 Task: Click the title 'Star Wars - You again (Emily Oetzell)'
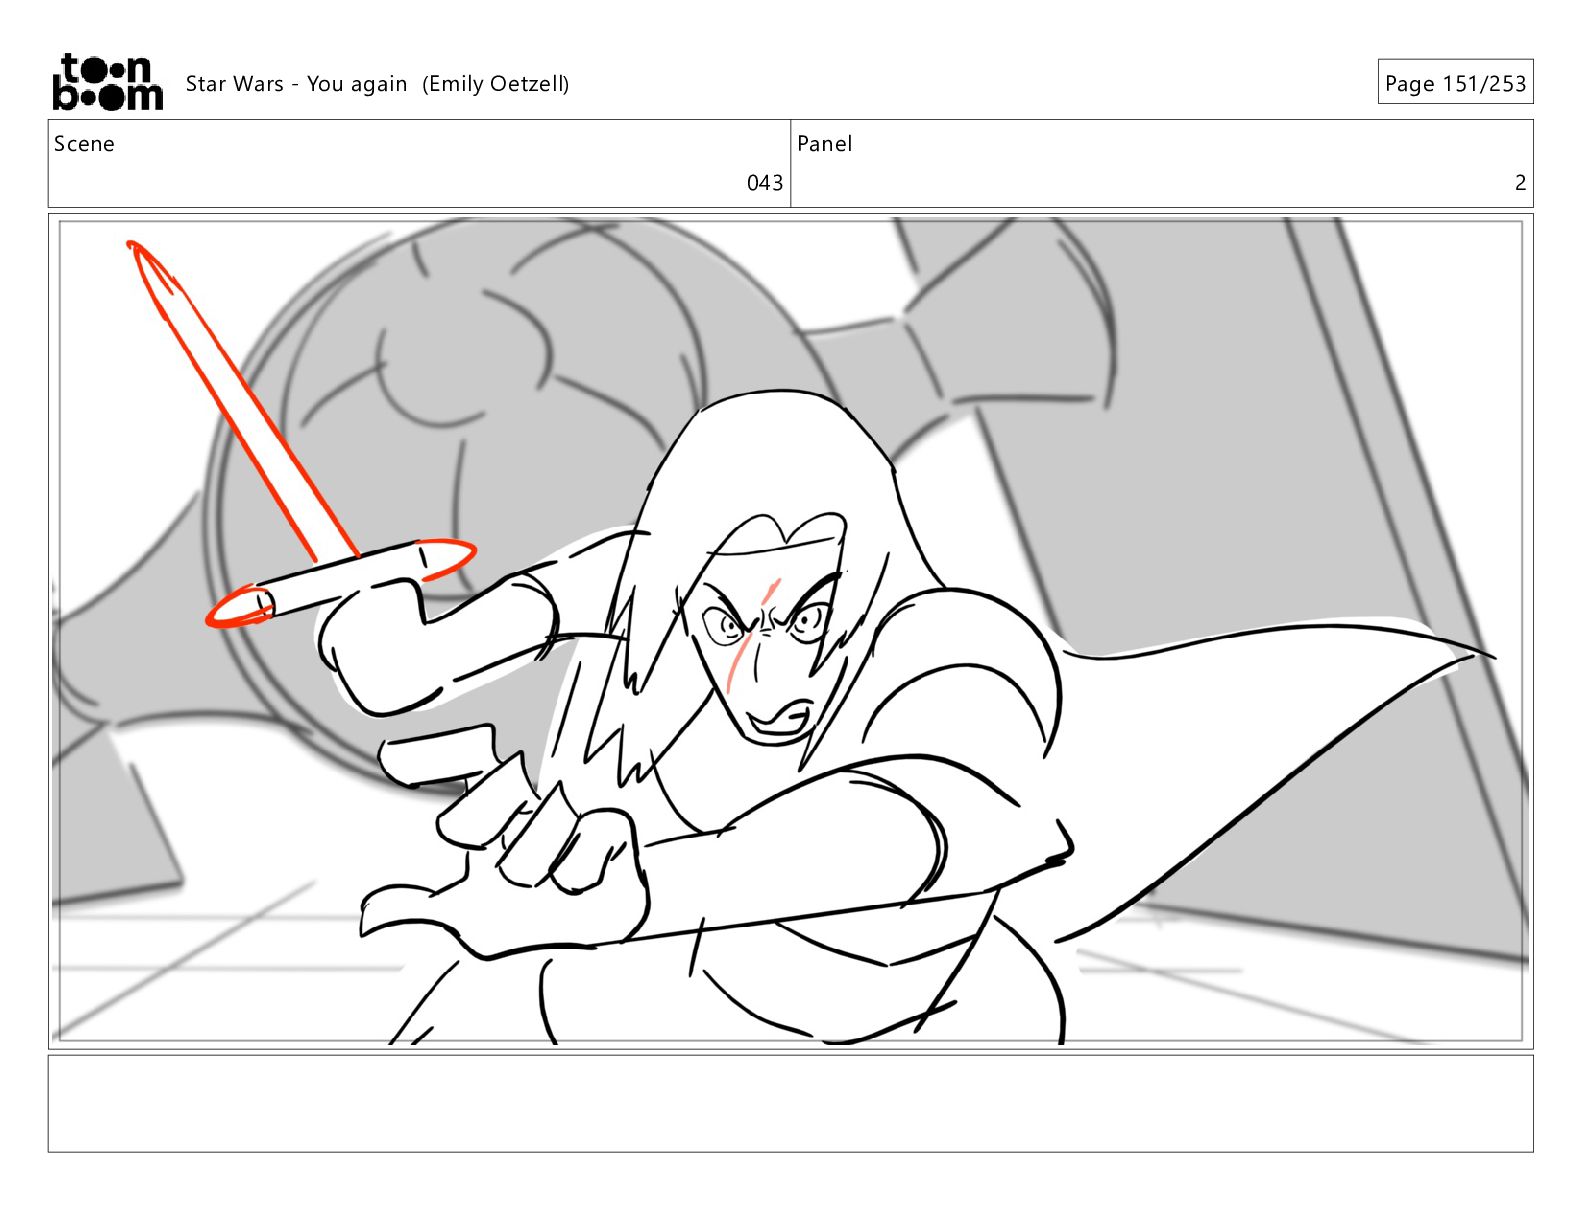click(x=377, y=84)
